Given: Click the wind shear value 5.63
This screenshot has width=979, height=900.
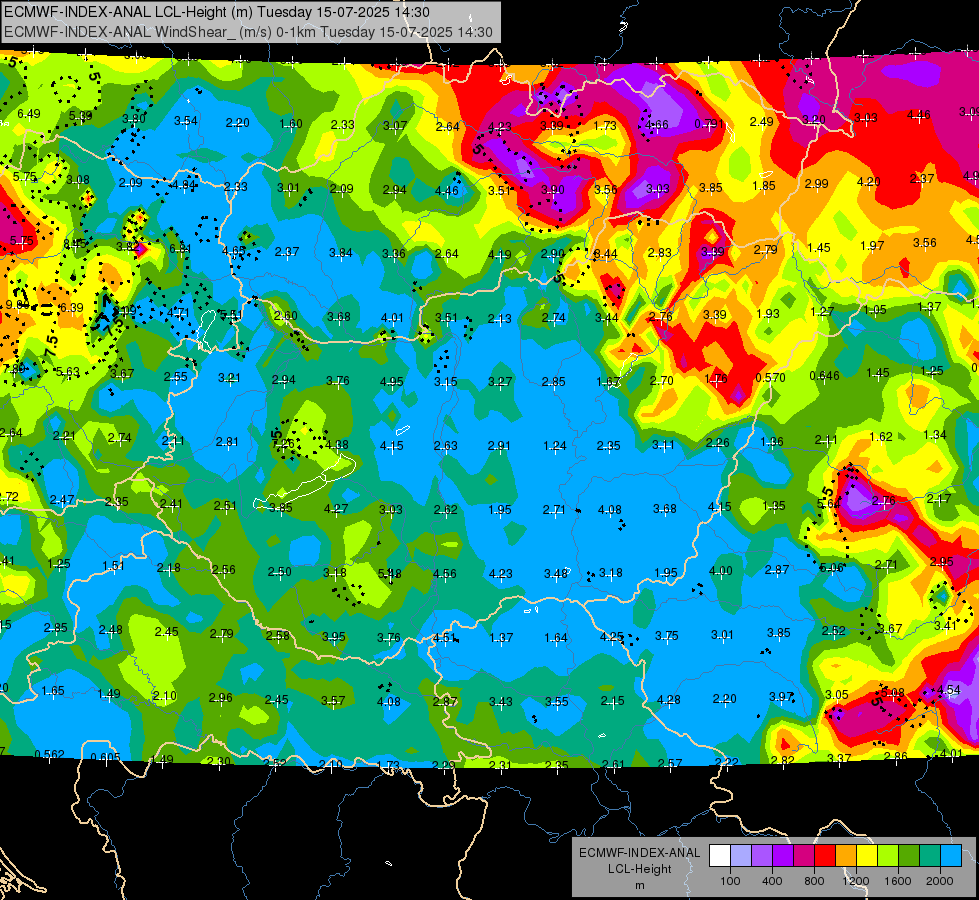Looking at the screenshot, I should pyautogui.click(x=67, y=372).
